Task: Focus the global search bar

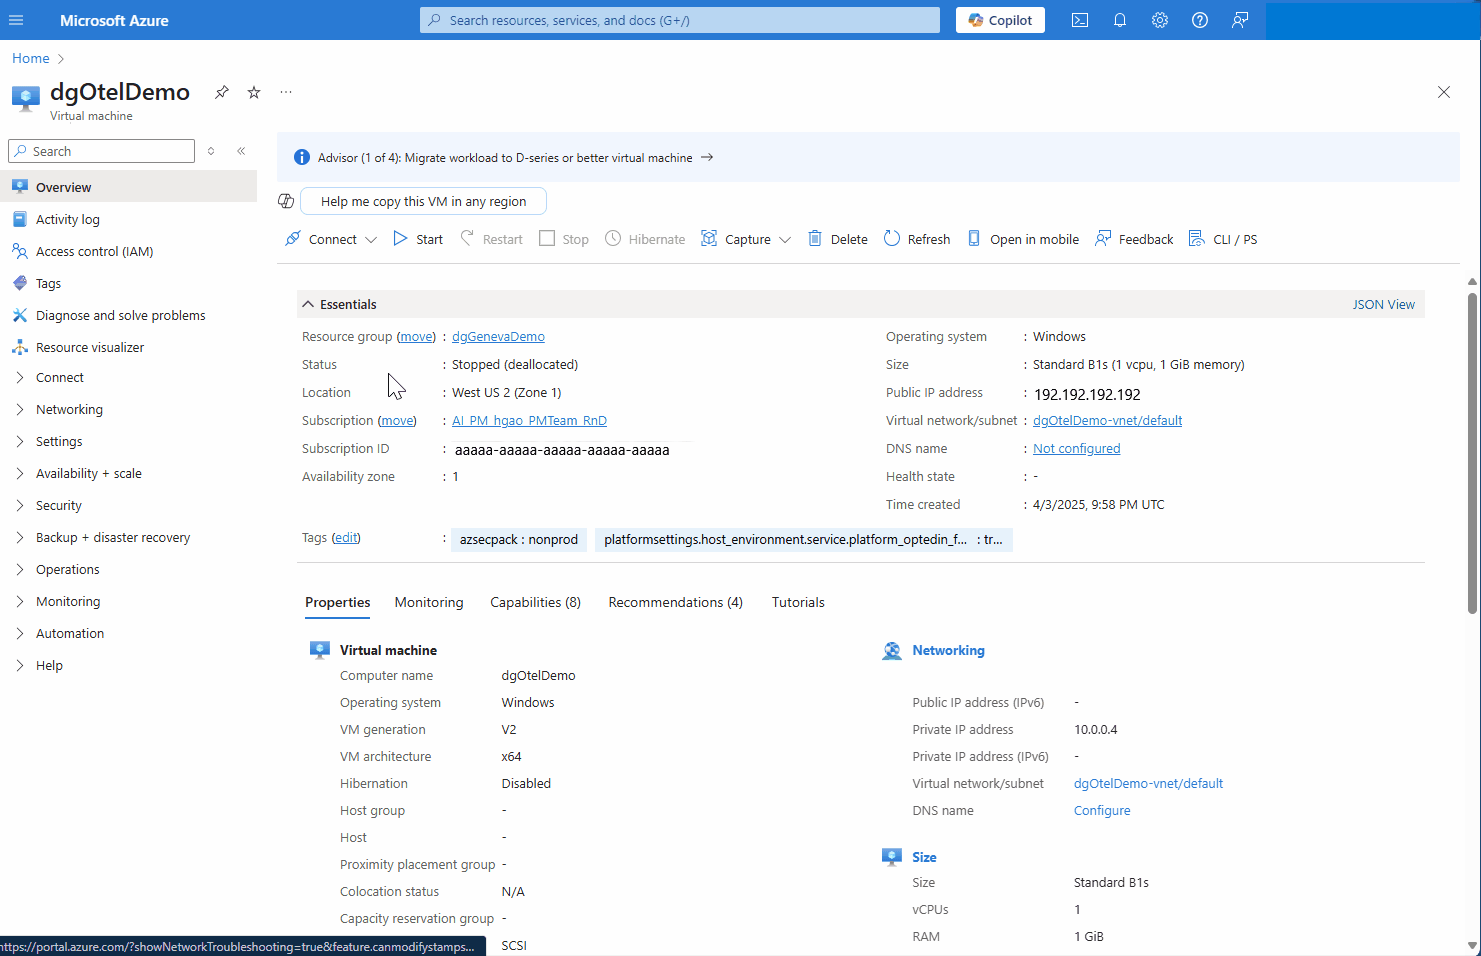Action: pyautogui.click(x=680, y=20)
